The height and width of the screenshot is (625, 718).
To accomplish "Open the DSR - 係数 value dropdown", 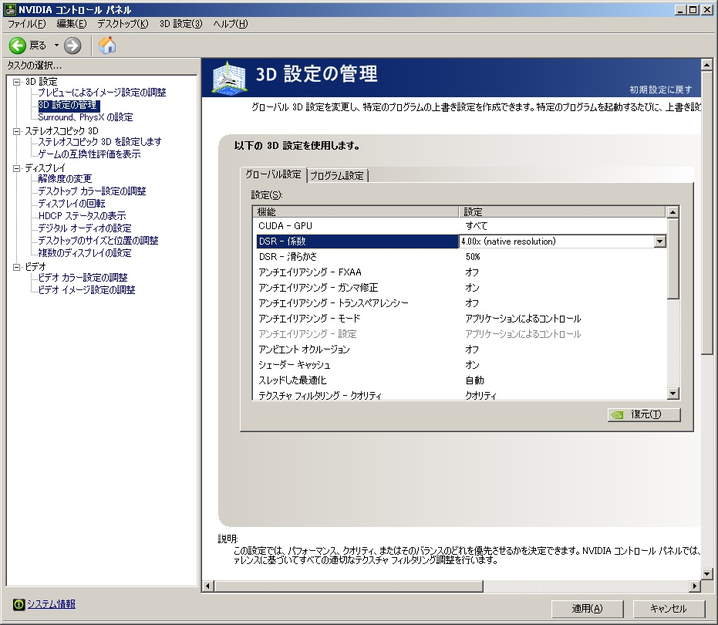I will 659,241.
